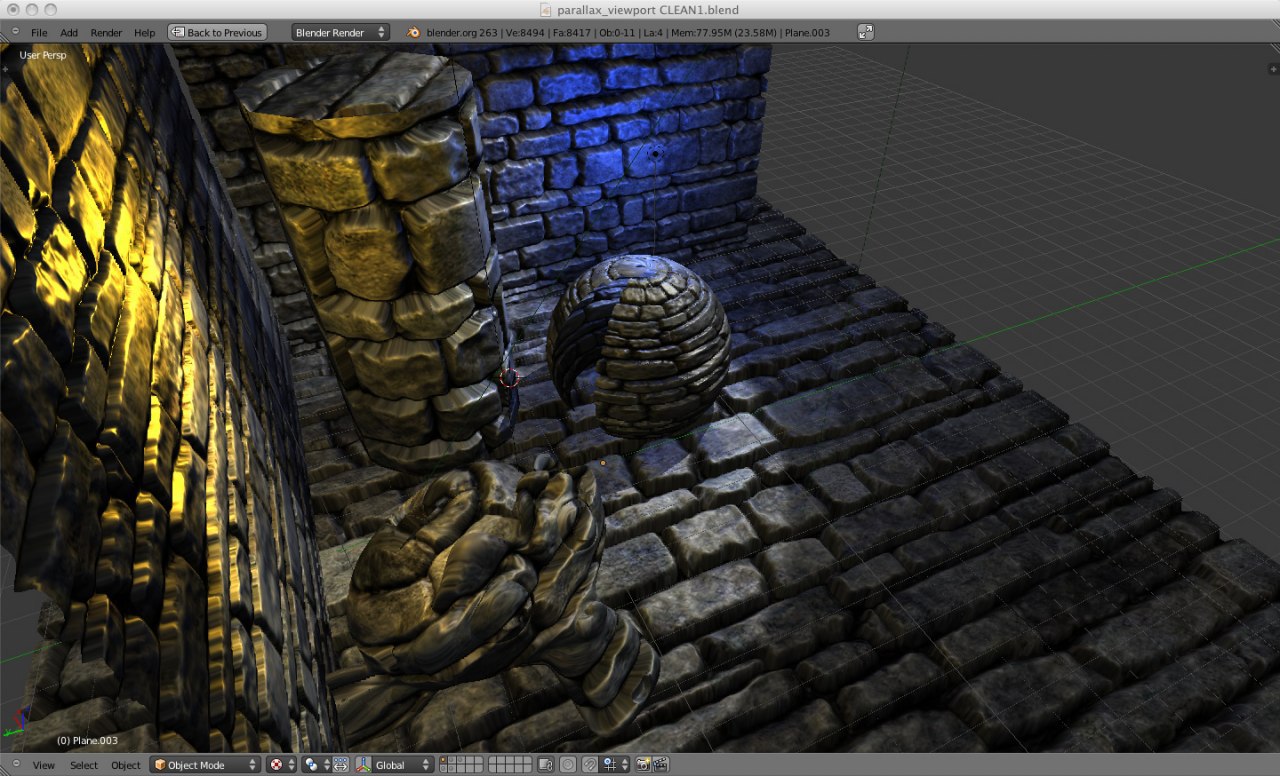Open the Object menu in viewport header
Viewport: 1280px width, 776px height.
(126, 765)
